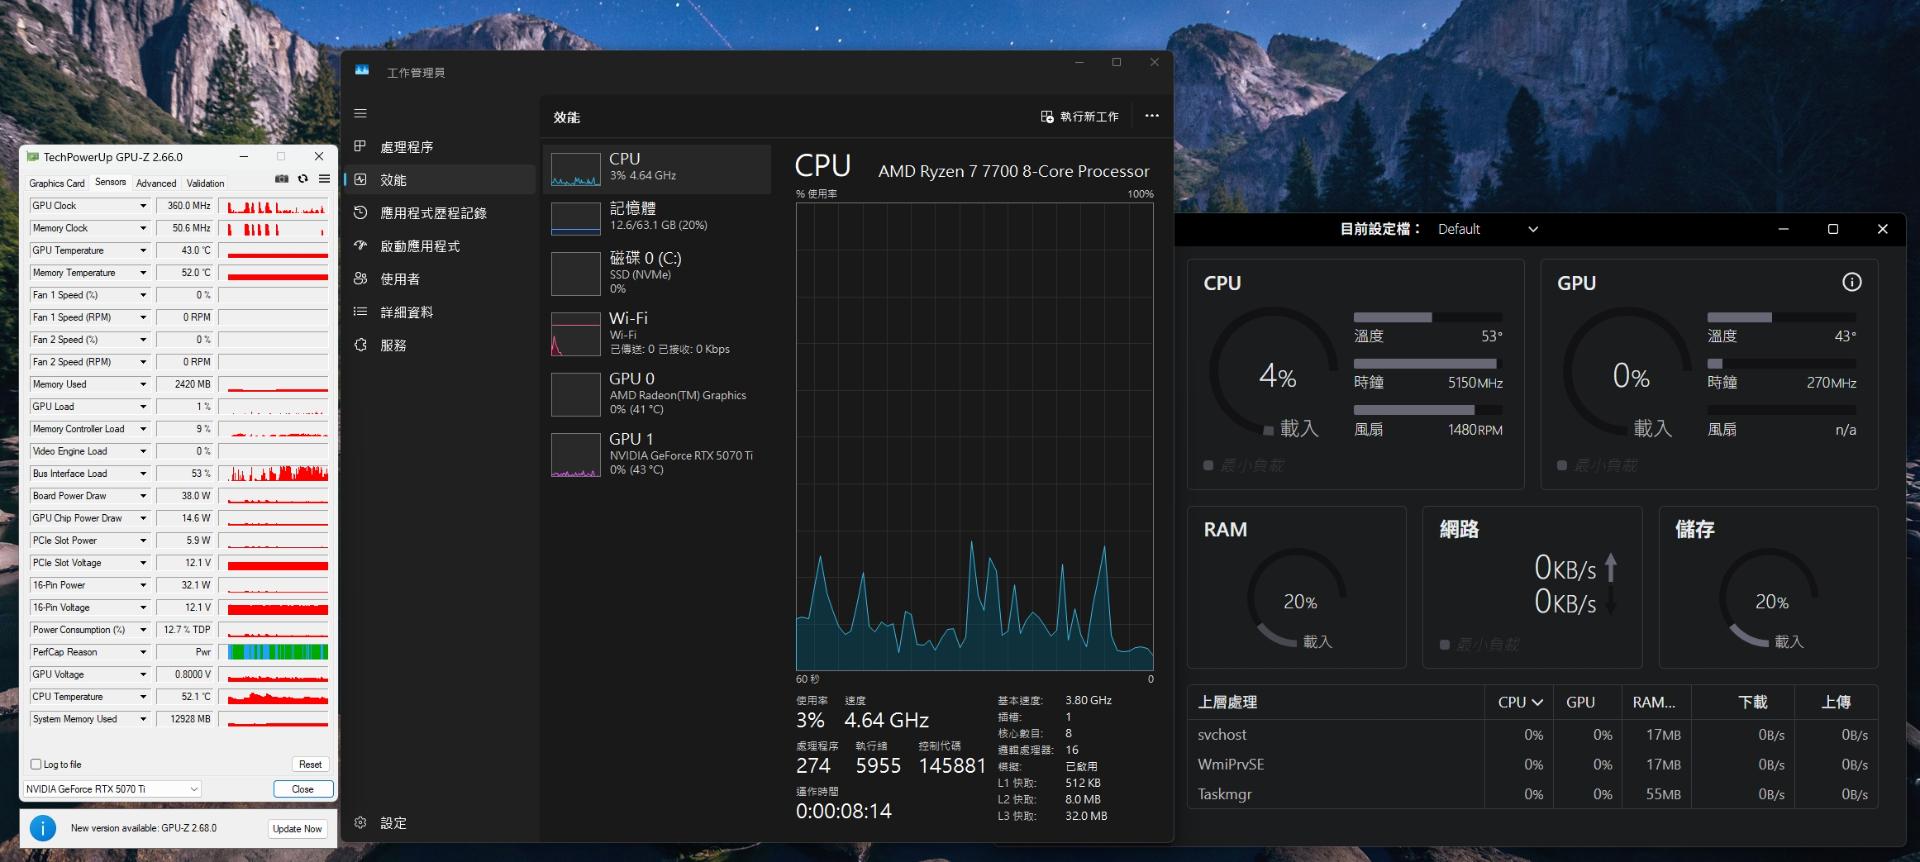Click the 執行新工作 button
Screen dimensions: 1920x862
[1080, 117]
